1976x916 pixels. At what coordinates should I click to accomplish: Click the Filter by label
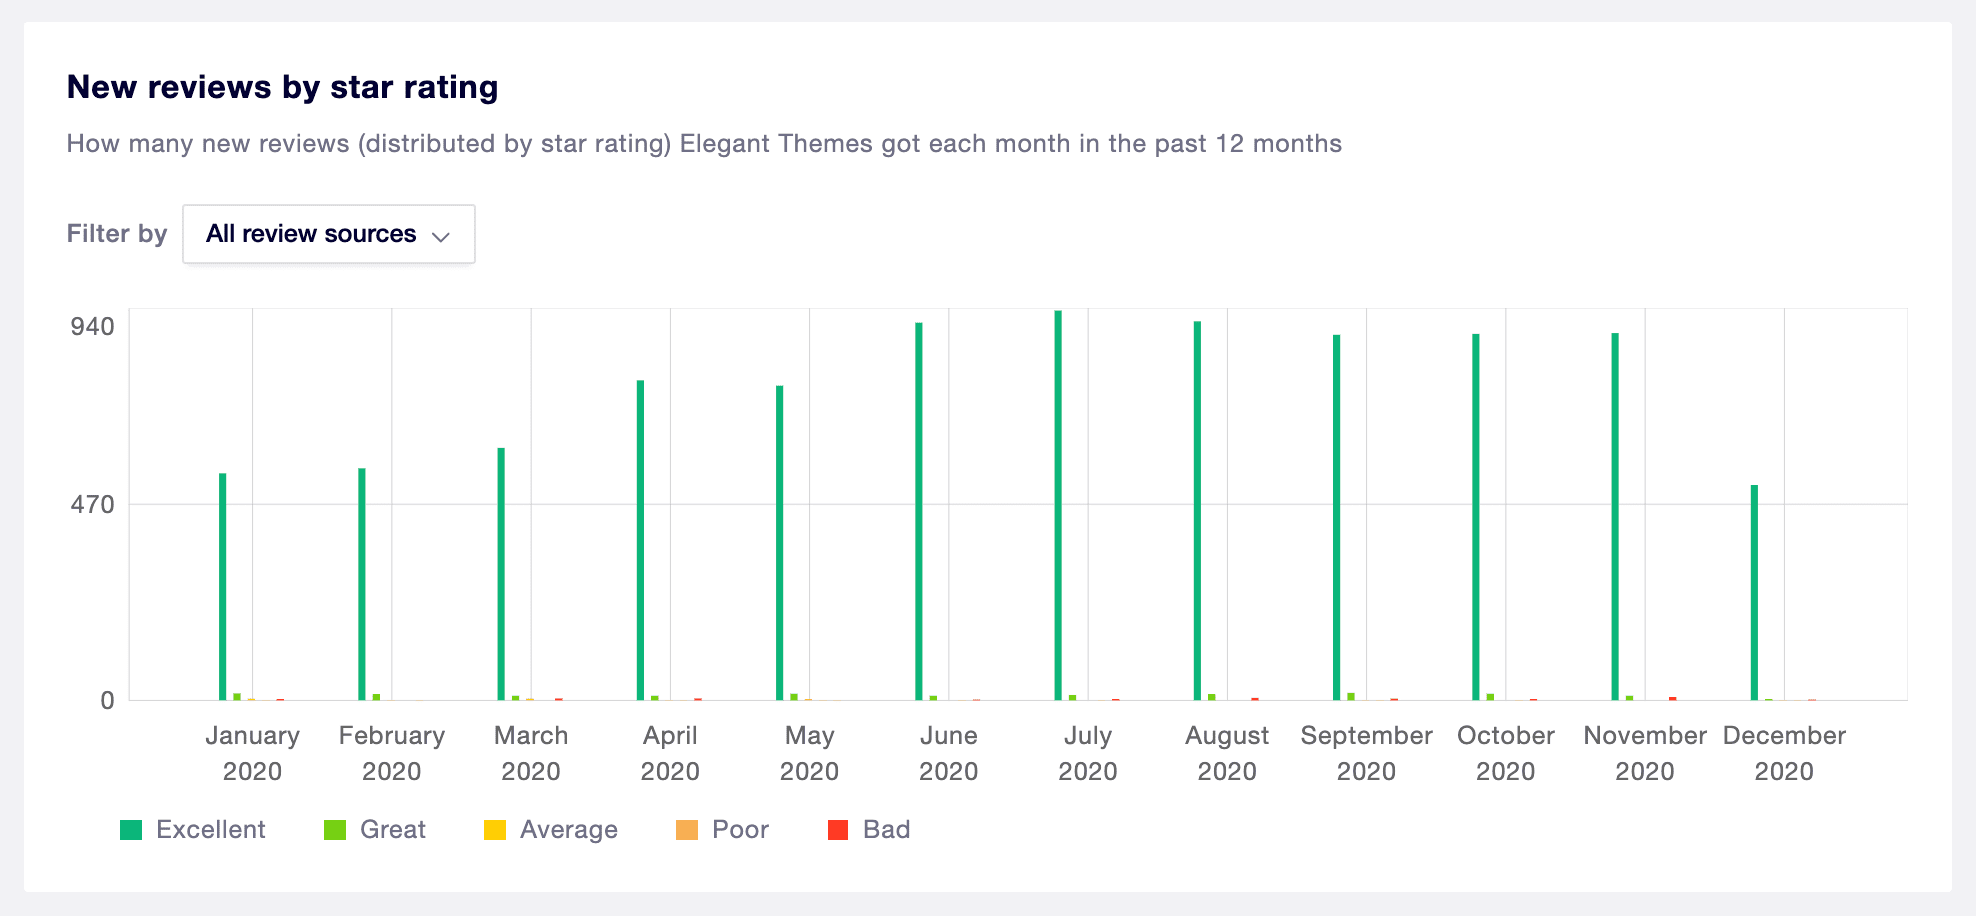(x=116, y=234)
